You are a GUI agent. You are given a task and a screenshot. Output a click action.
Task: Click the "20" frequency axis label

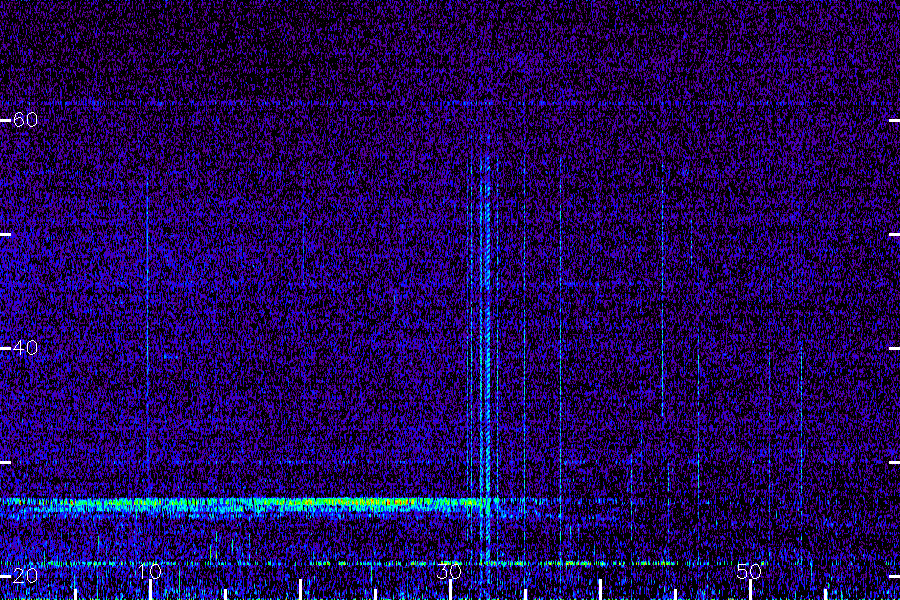[25, 575]
